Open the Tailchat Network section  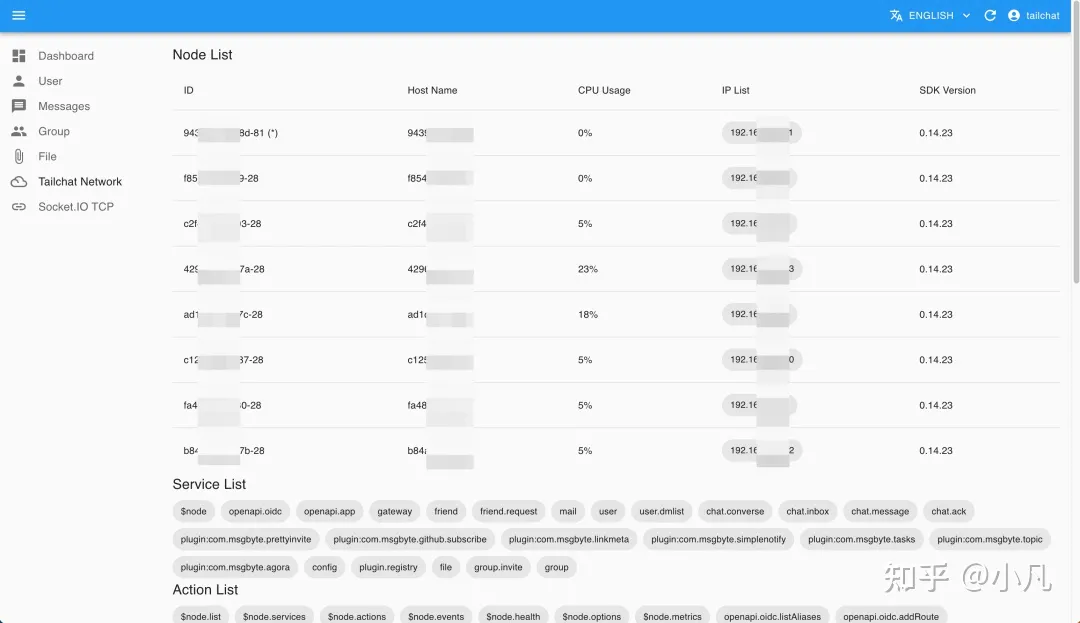[x=80, y=181]
